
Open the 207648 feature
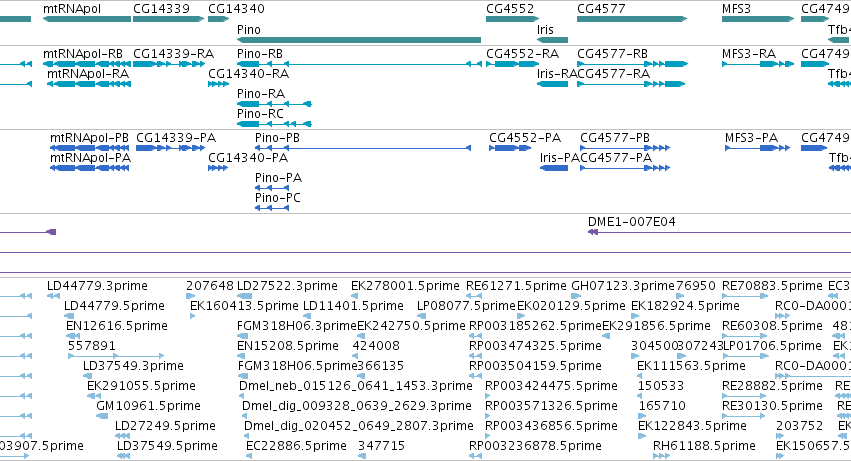(x=209, y=286)
